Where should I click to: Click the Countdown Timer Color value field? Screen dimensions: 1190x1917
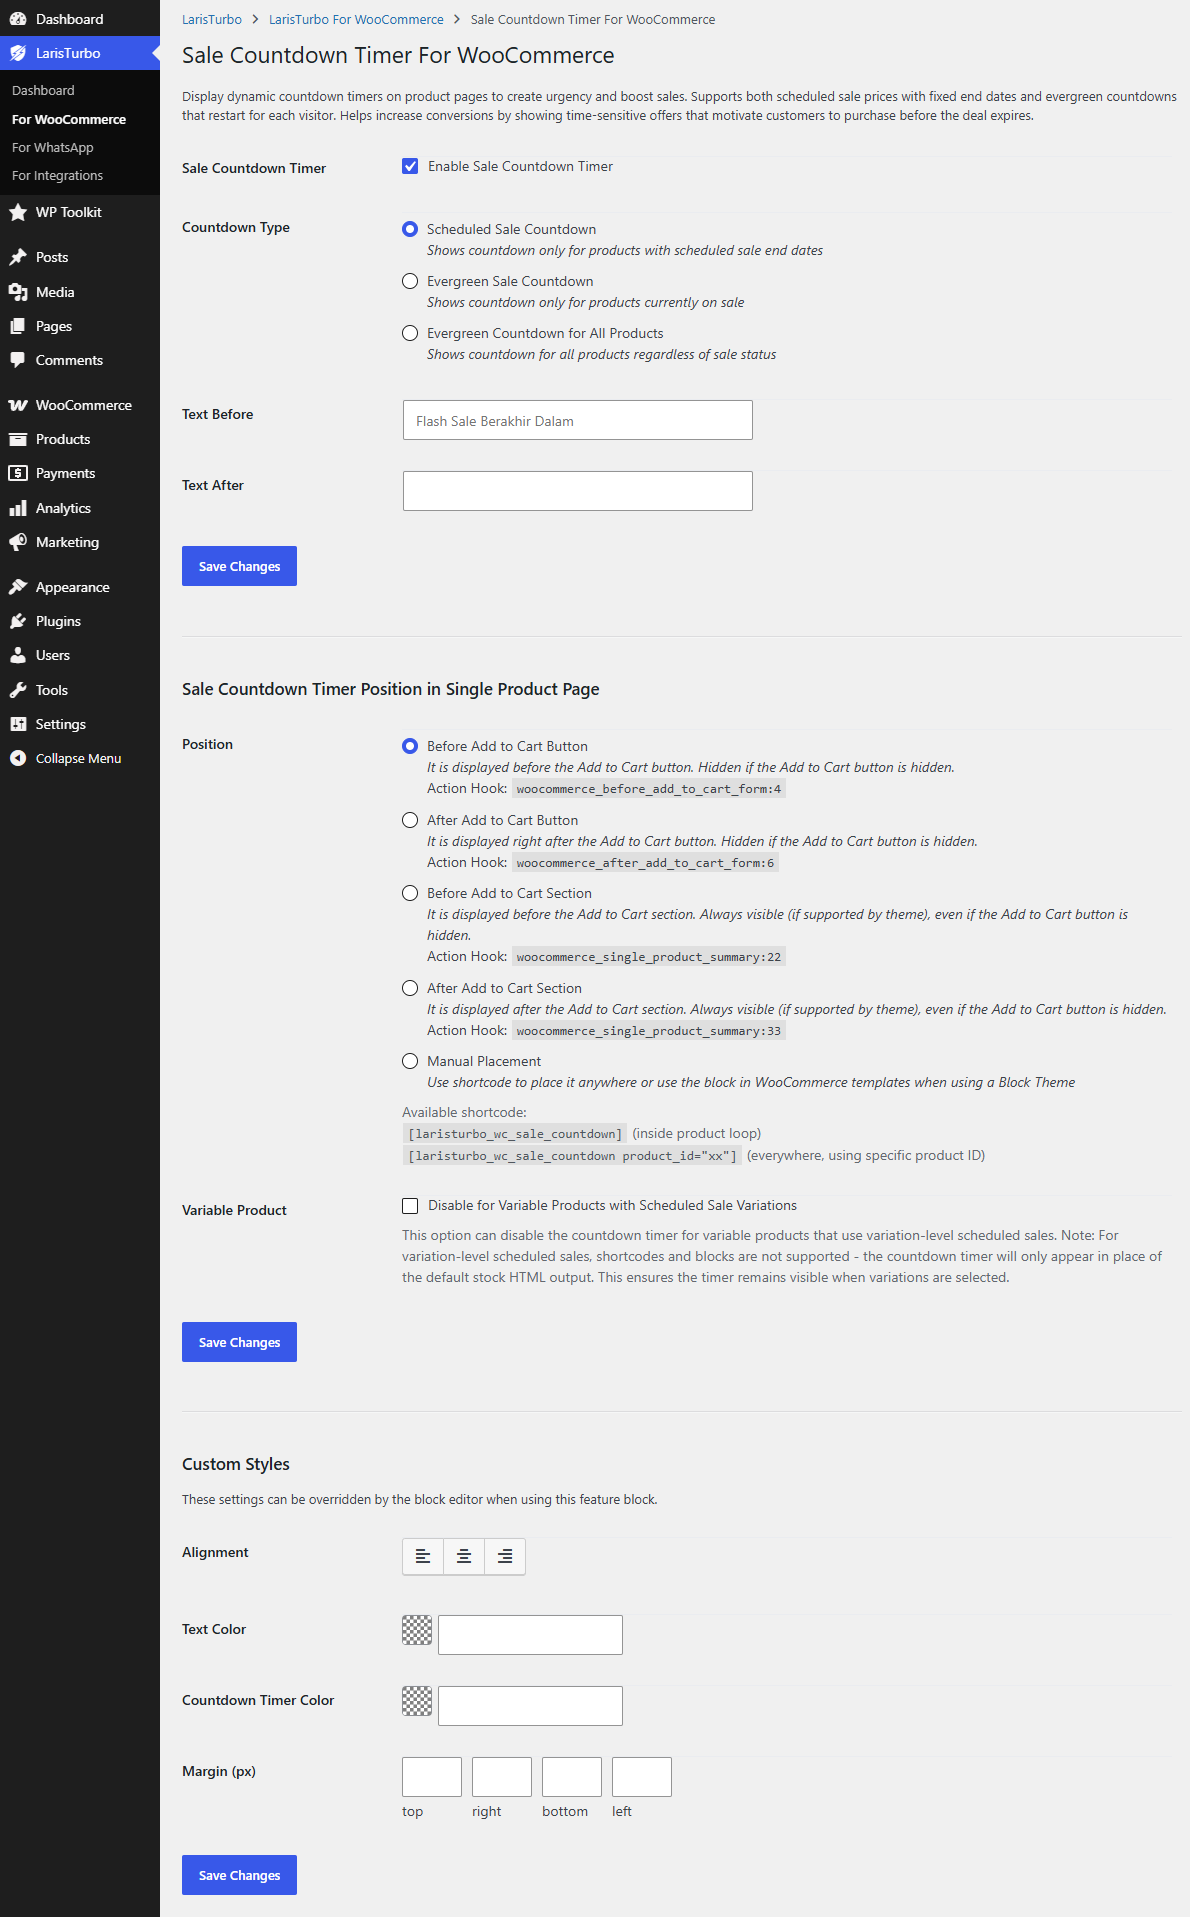pos(530,1706)
